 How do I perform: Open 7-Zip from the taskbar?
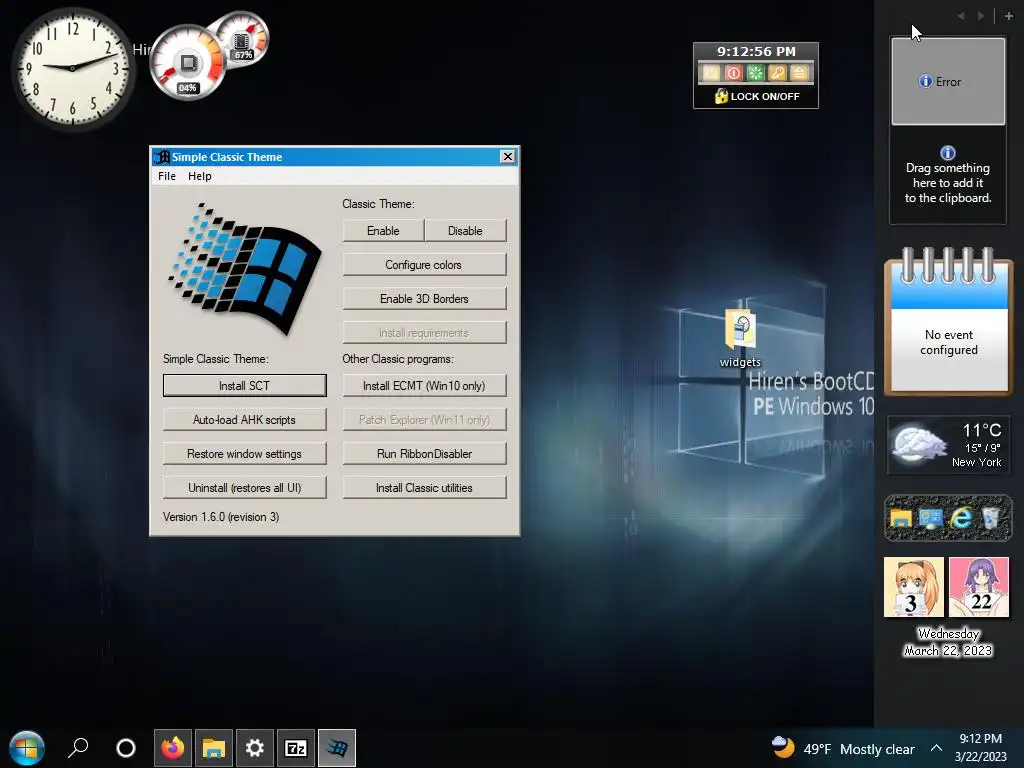click(296, 748)
